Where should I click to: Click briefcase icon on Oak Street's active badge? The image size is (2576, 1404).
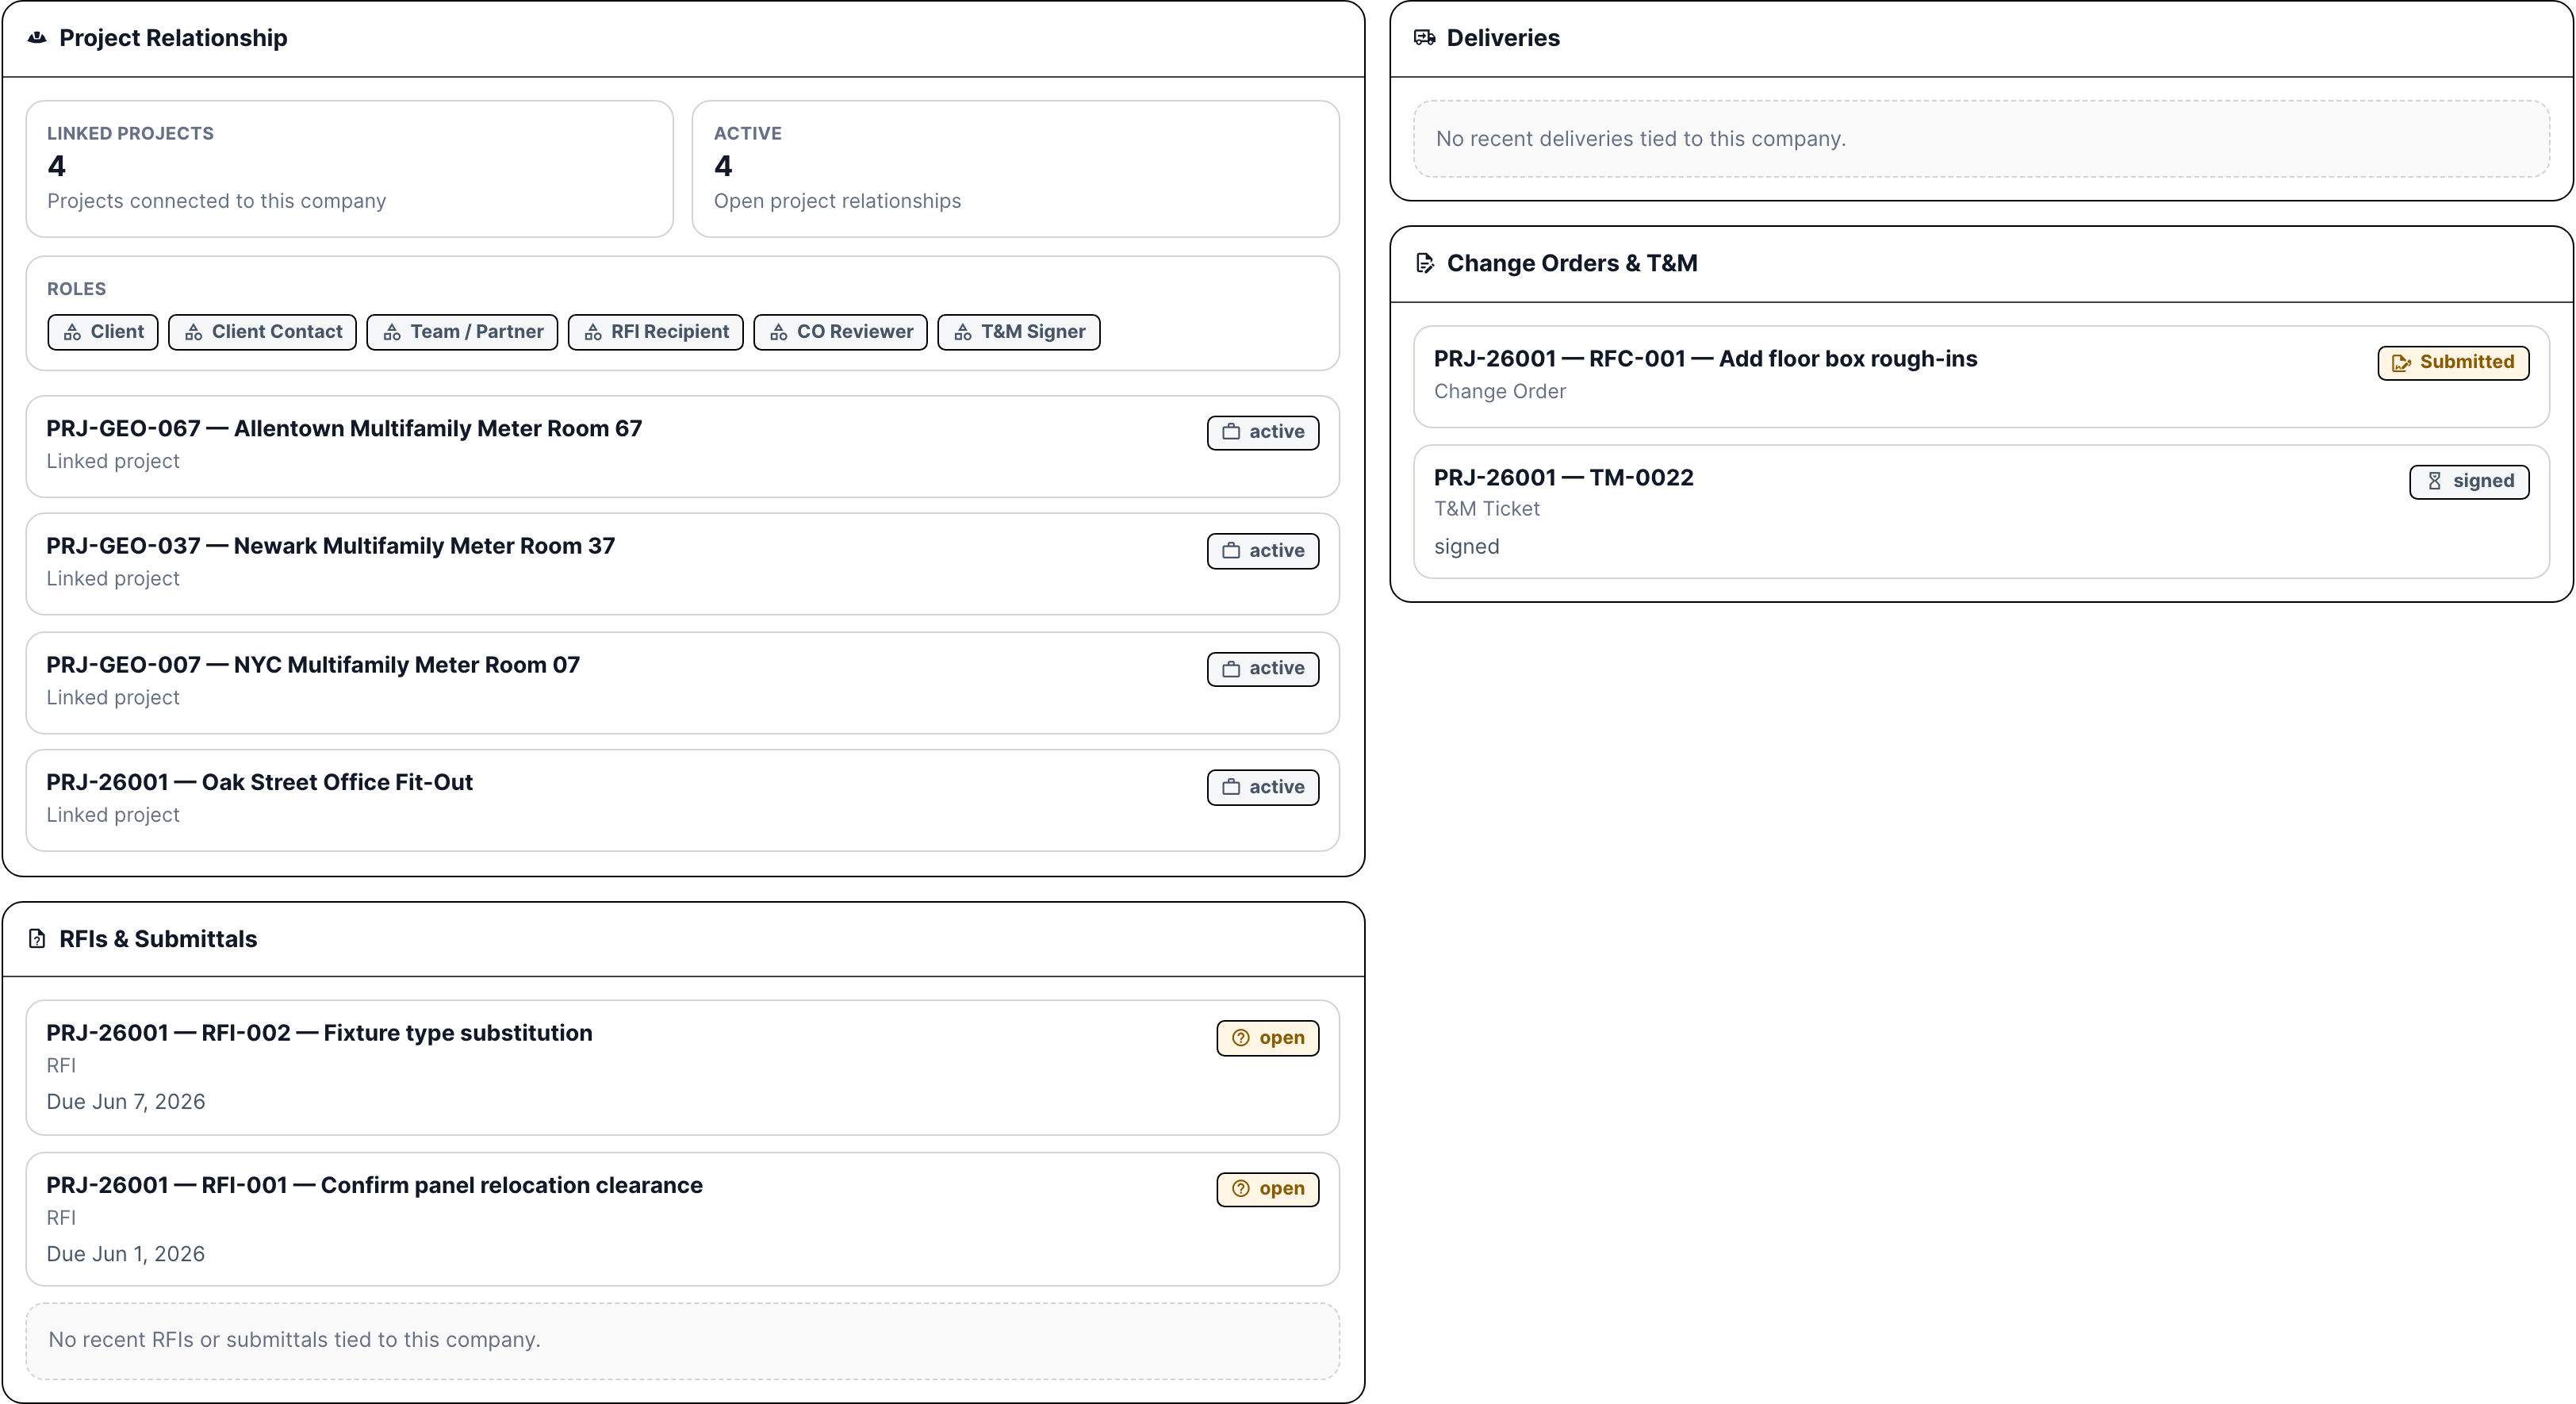click(x=1231, y=787)
